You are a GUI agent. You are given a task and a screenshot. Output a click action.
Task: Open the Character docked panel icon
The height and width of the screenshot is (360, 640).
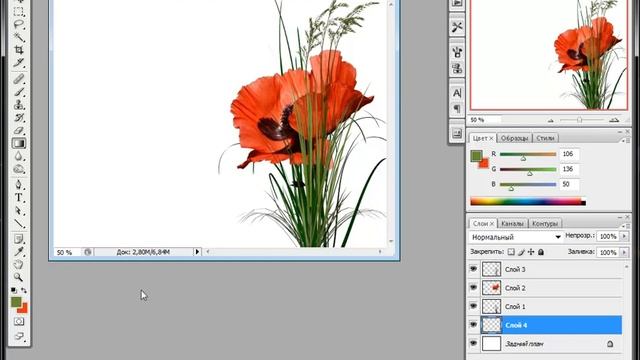pos(457,93)
